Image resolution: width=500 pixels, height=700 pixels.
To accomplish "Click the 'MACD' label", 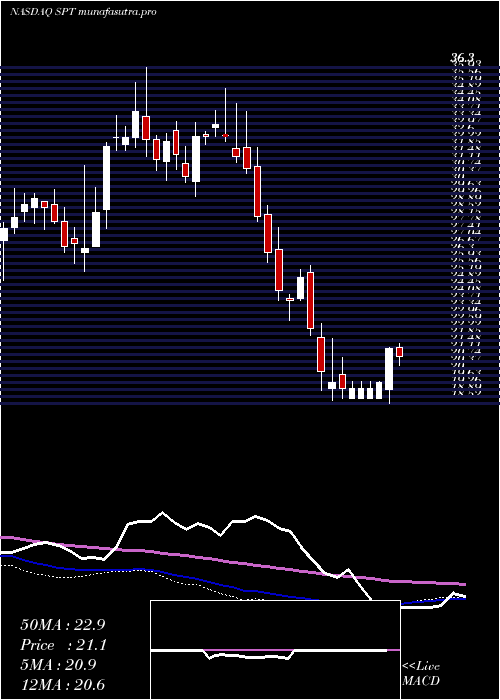I will coord(421,681).
